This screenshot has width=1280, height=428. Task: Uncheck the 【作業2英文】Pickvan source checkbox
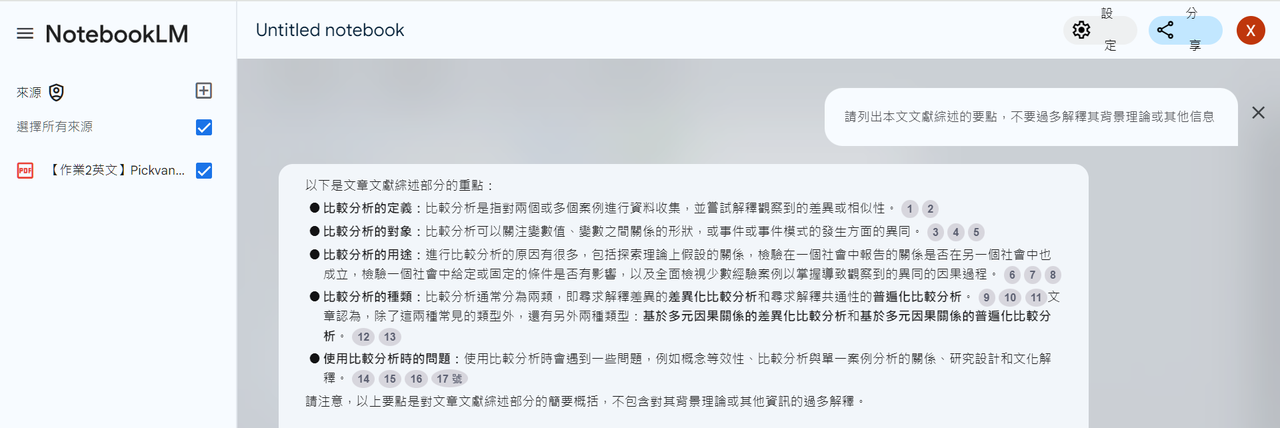tap(204, 171)
